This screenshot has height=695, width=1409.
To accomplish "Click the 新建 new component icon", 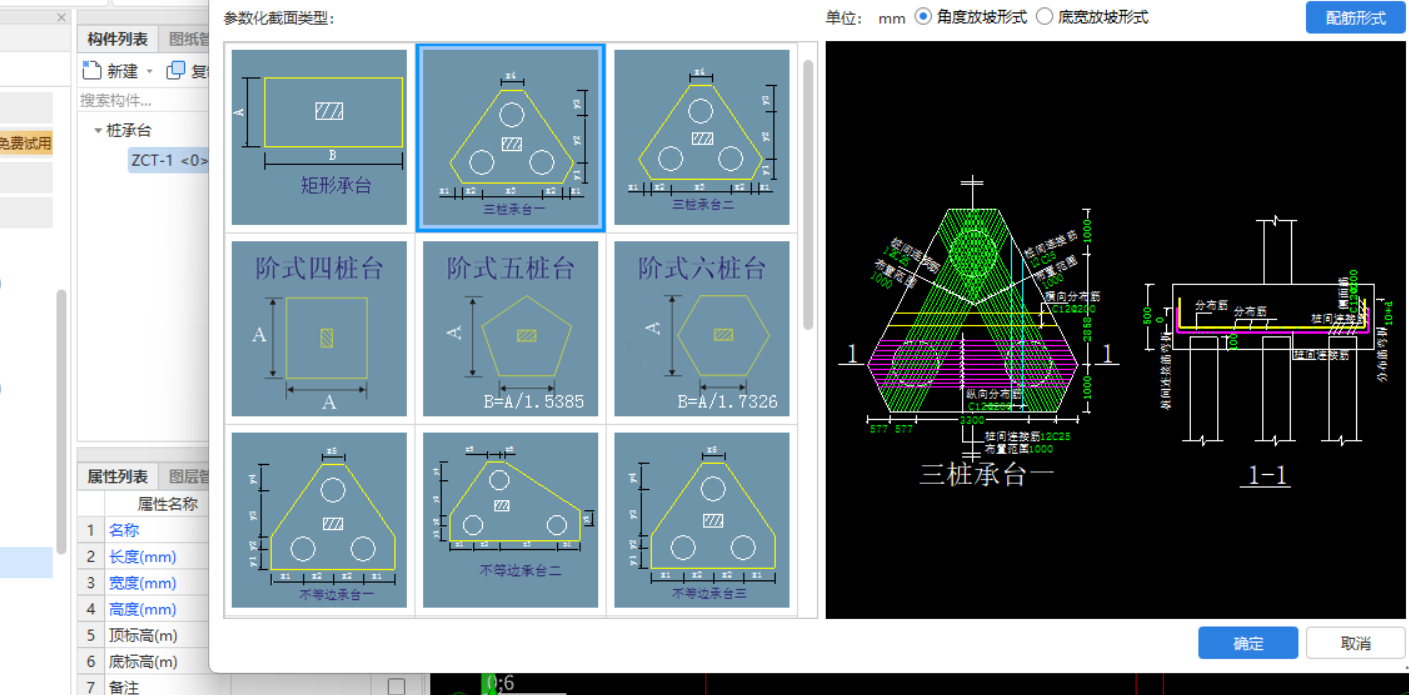I will click(92, 71).
